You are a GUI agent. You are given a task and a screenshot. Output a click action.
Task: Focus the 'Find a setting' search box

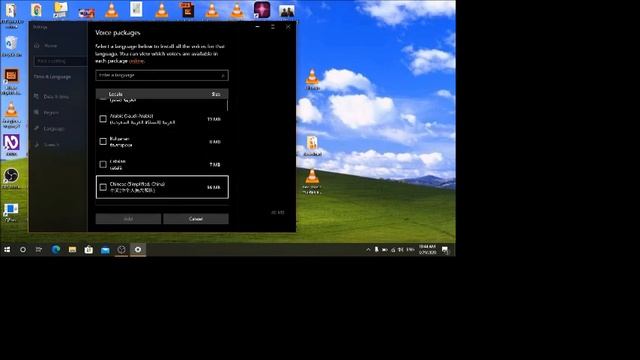pos(60,61)
